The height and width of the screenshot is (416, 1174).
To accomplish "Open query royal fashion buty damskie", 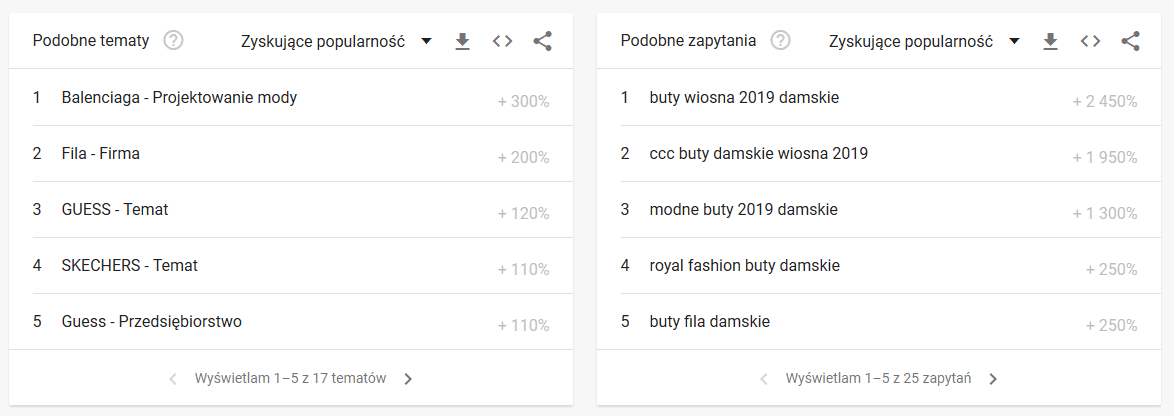I will click(880, 266).
